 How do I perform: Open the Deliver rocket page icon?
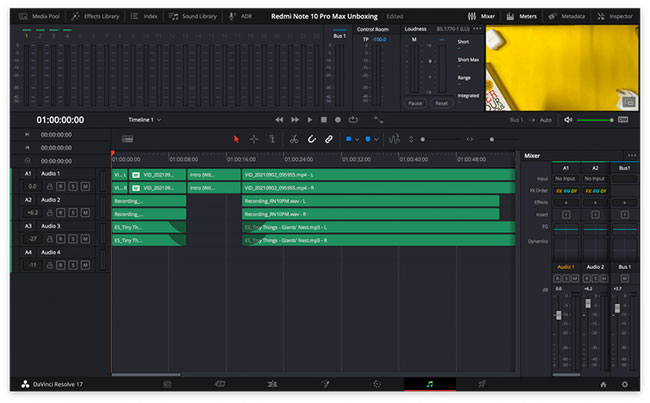pyautogui.click(x=482, y=384)
